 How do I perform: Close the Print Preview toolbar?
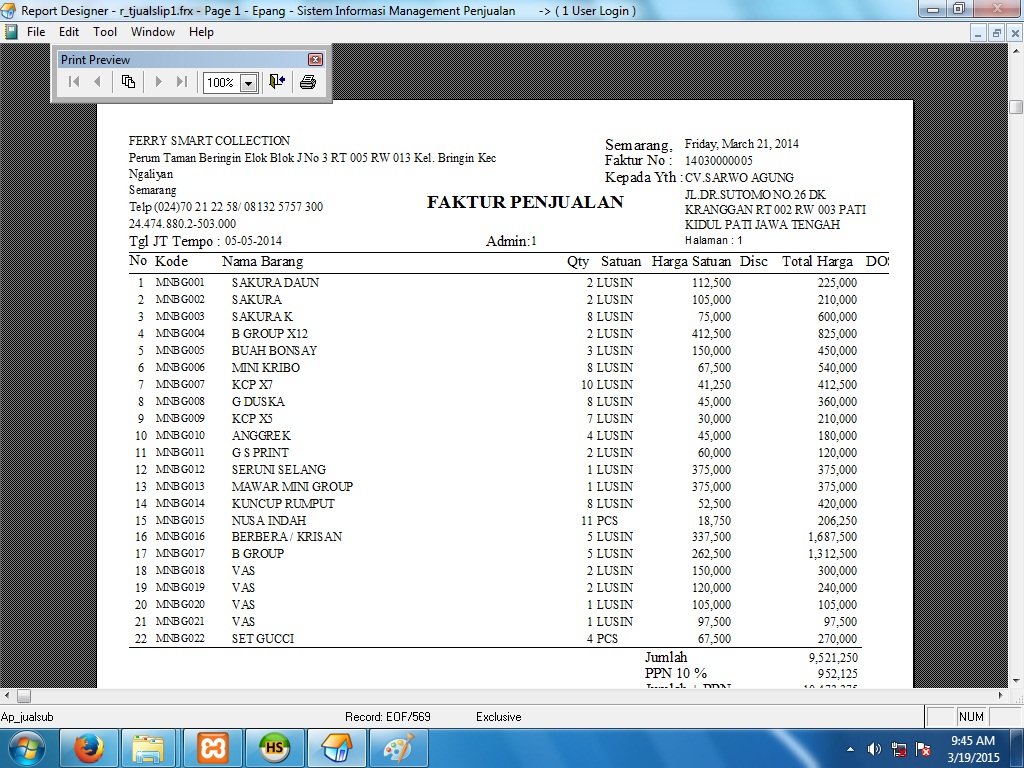(315, 60)
